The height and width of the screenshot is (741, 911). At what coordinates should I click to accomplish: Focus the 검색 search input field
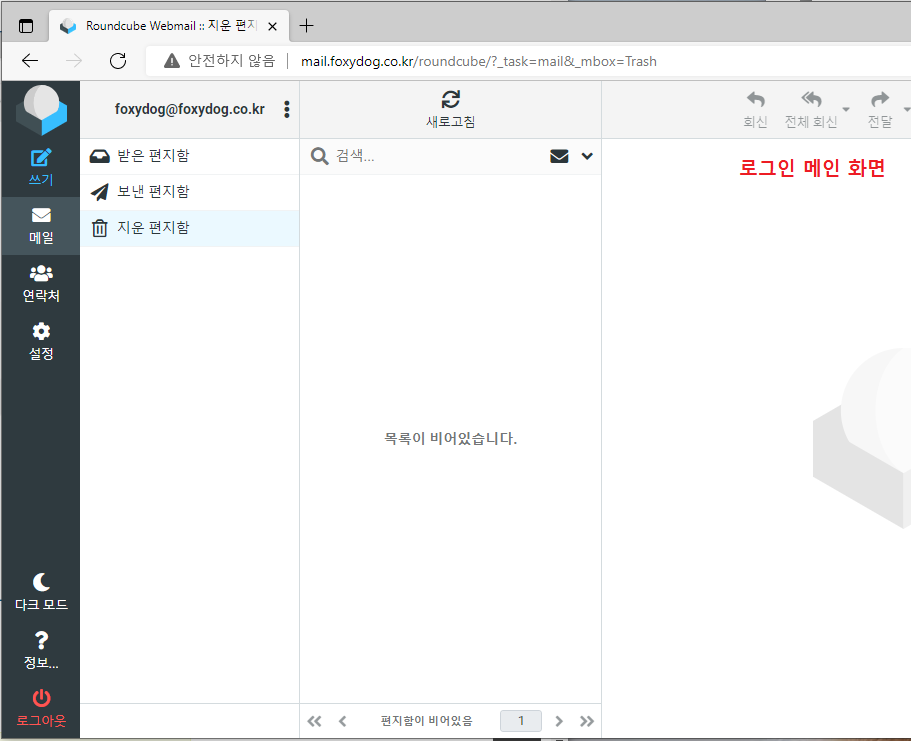click(x=436, y=156)
